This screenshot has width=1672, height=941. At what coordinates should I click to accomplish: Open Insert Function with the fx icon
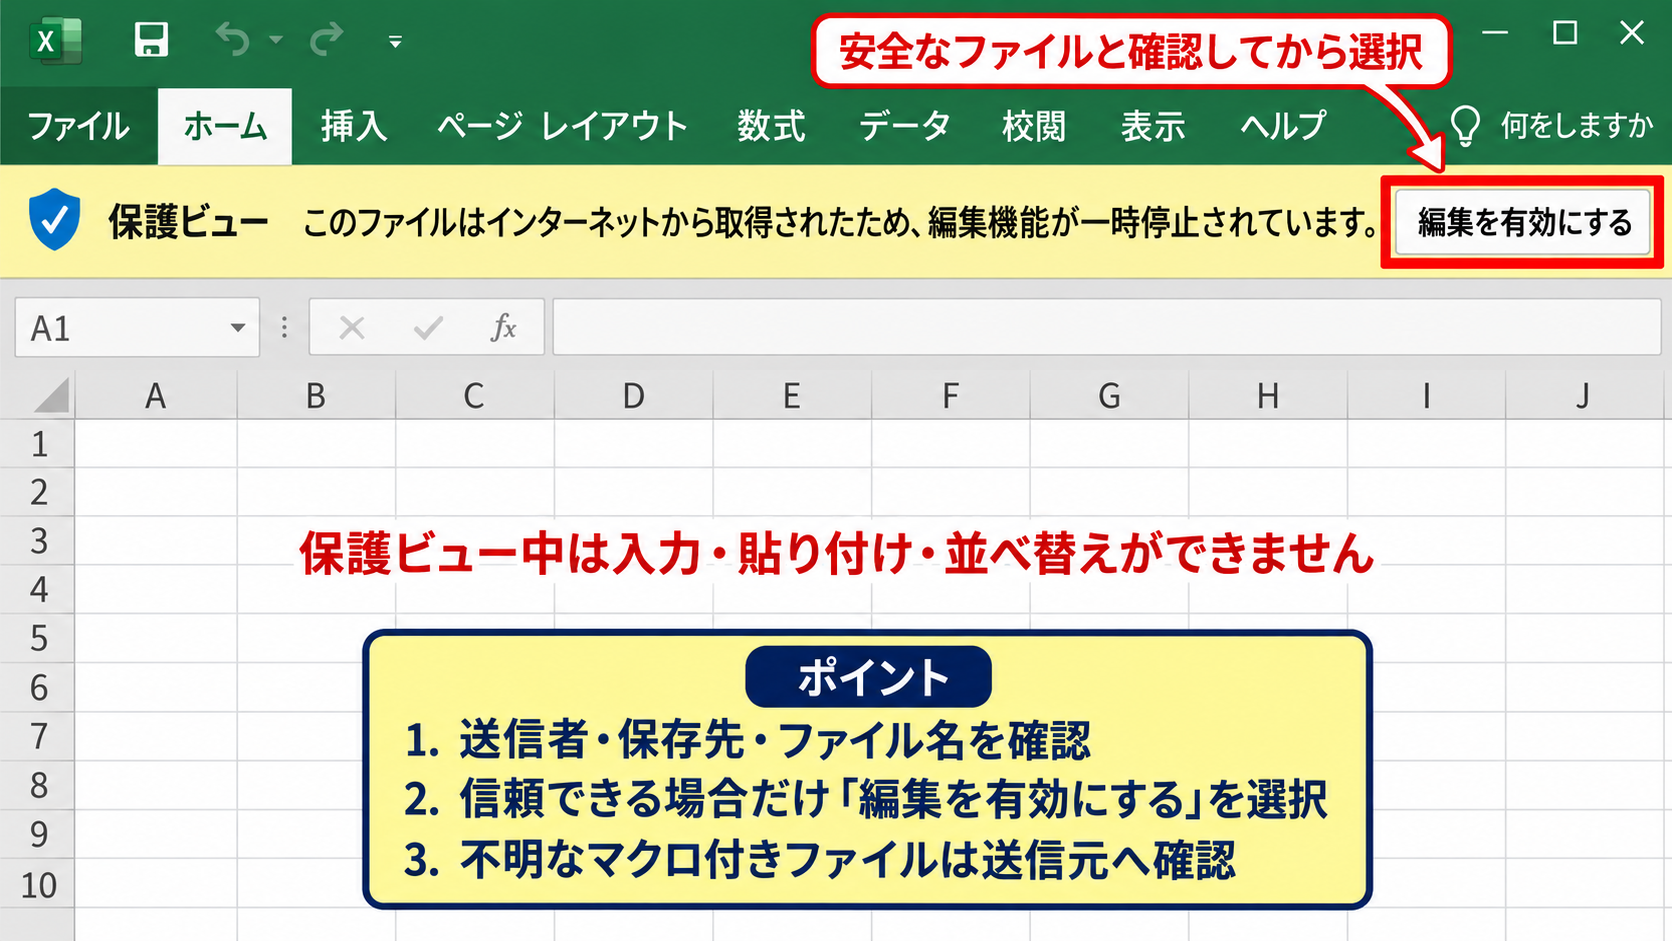click(x=503, y=327)
